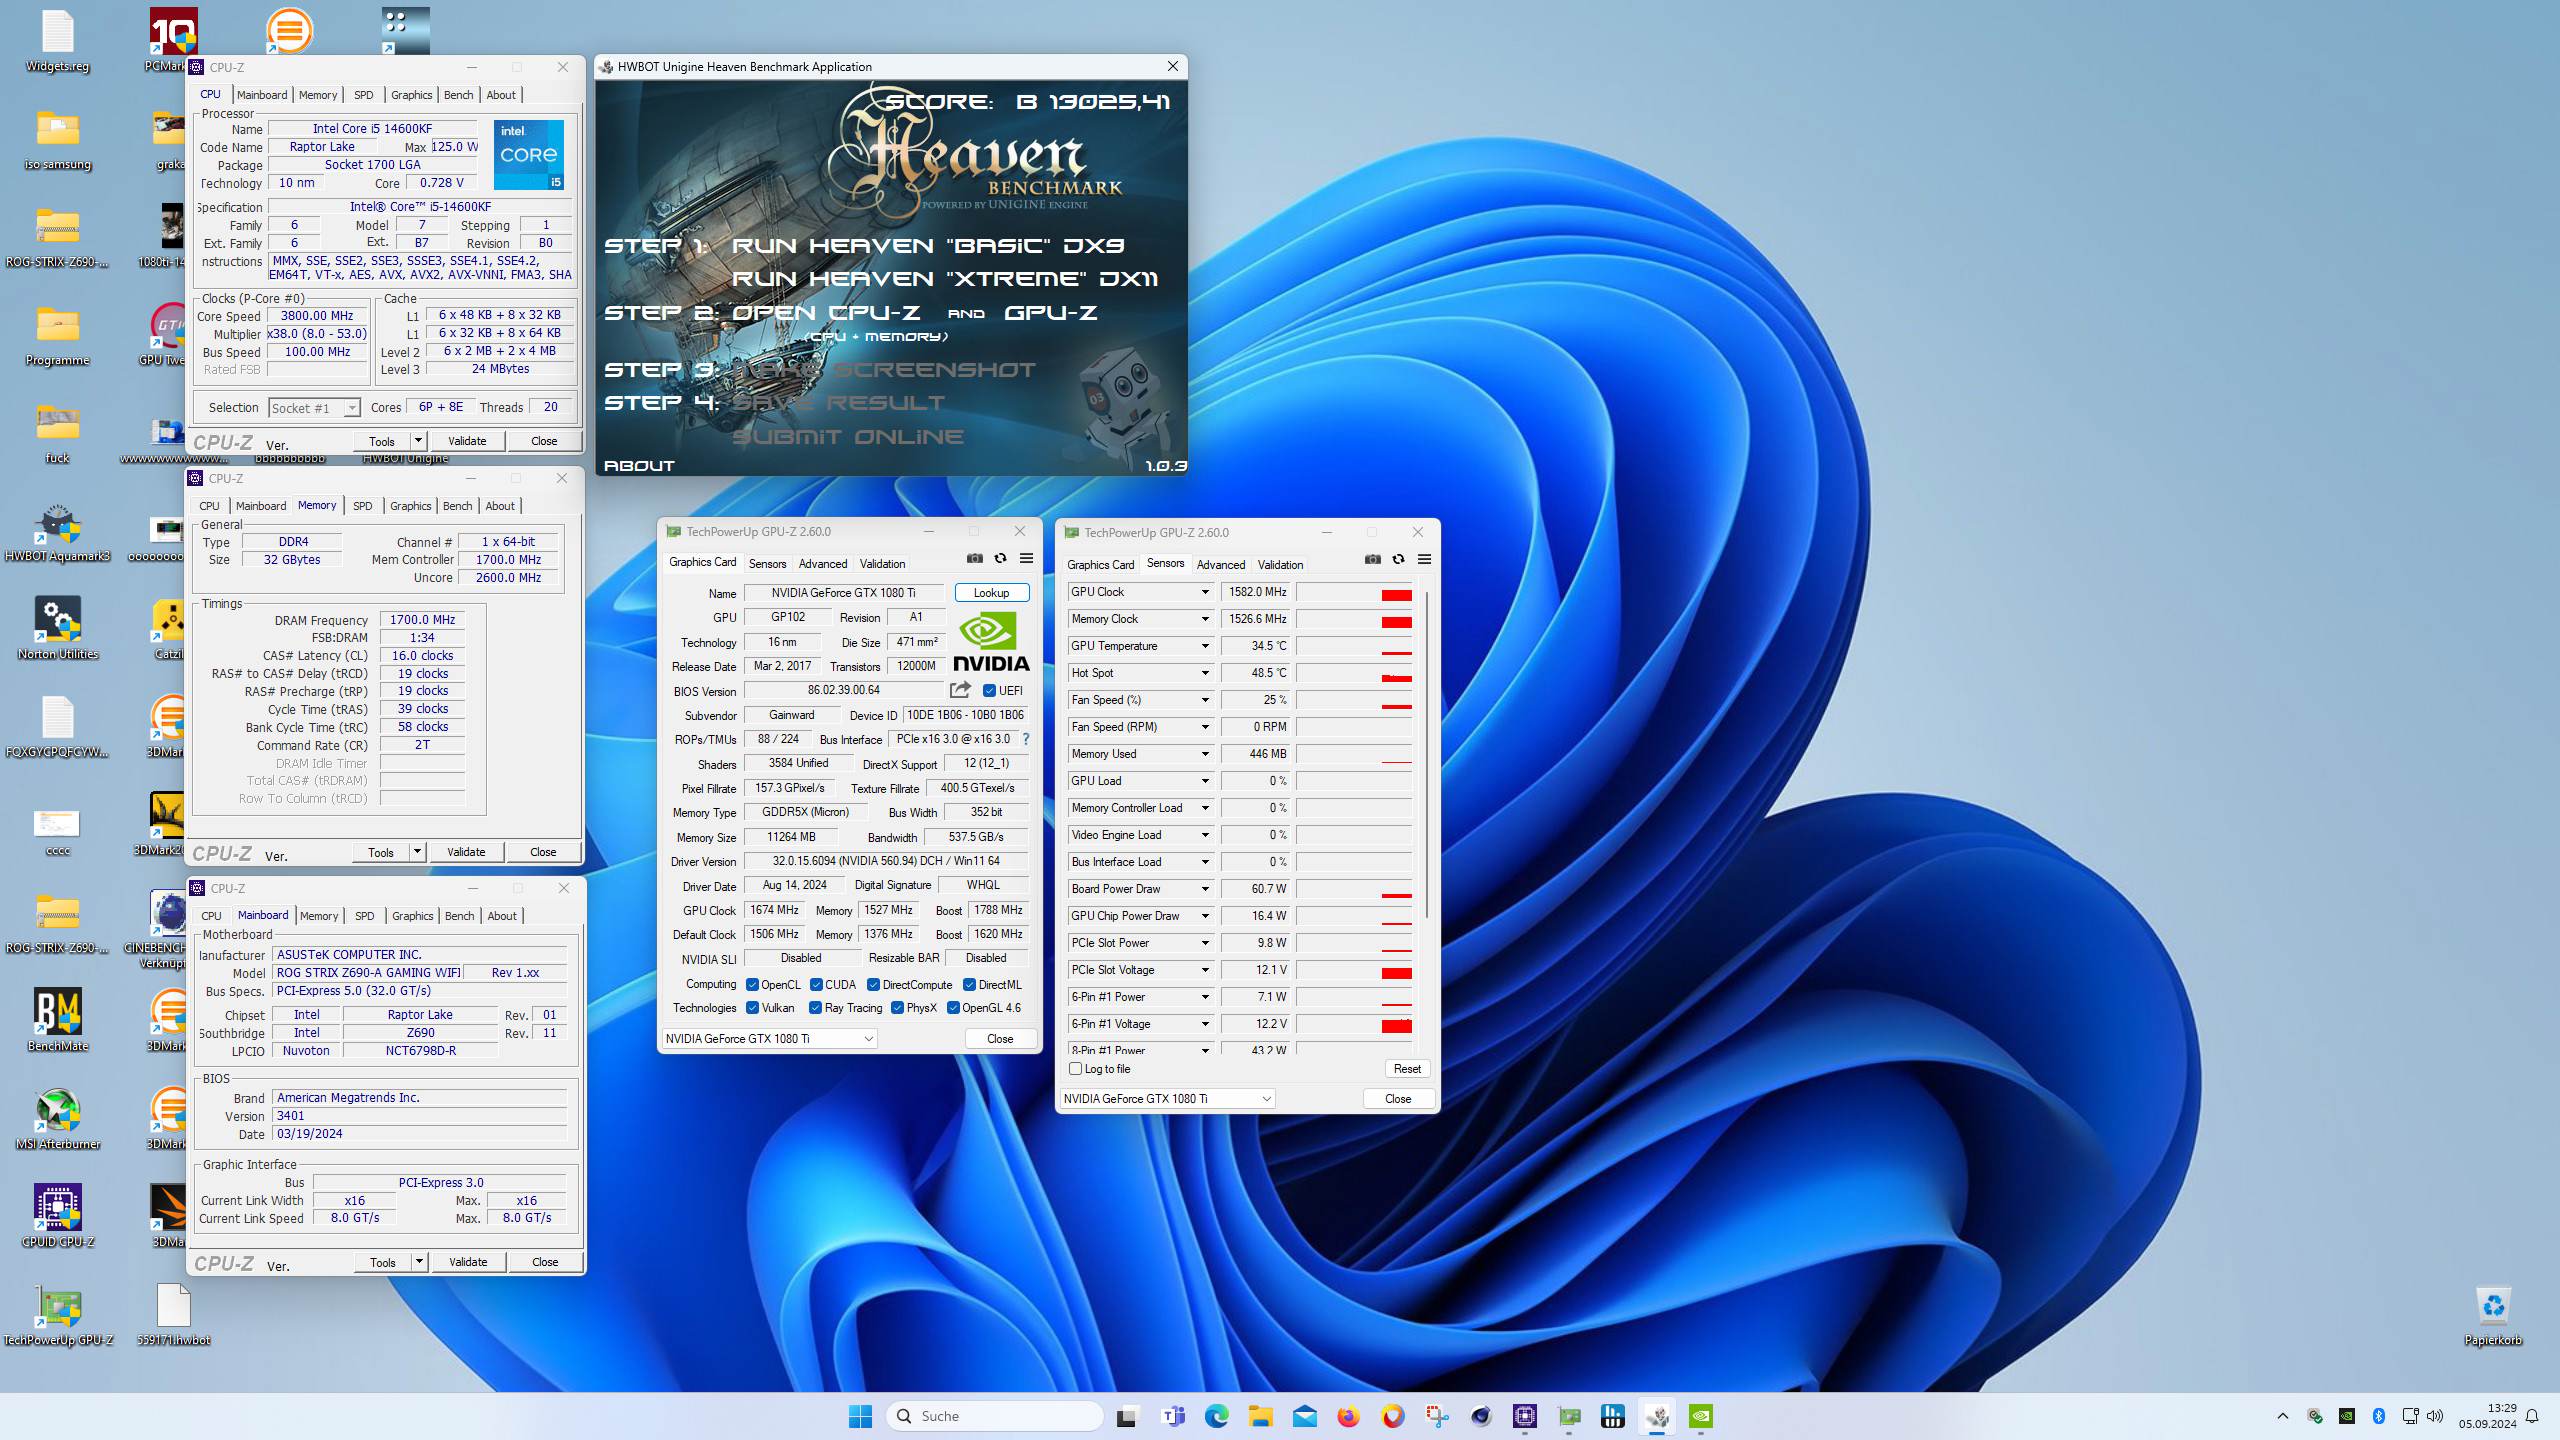Click RUN HEAVEN "BASIC" DX9
Image resolution: width=2560 pixels, height=1440 pixels.
pos(929,246)
